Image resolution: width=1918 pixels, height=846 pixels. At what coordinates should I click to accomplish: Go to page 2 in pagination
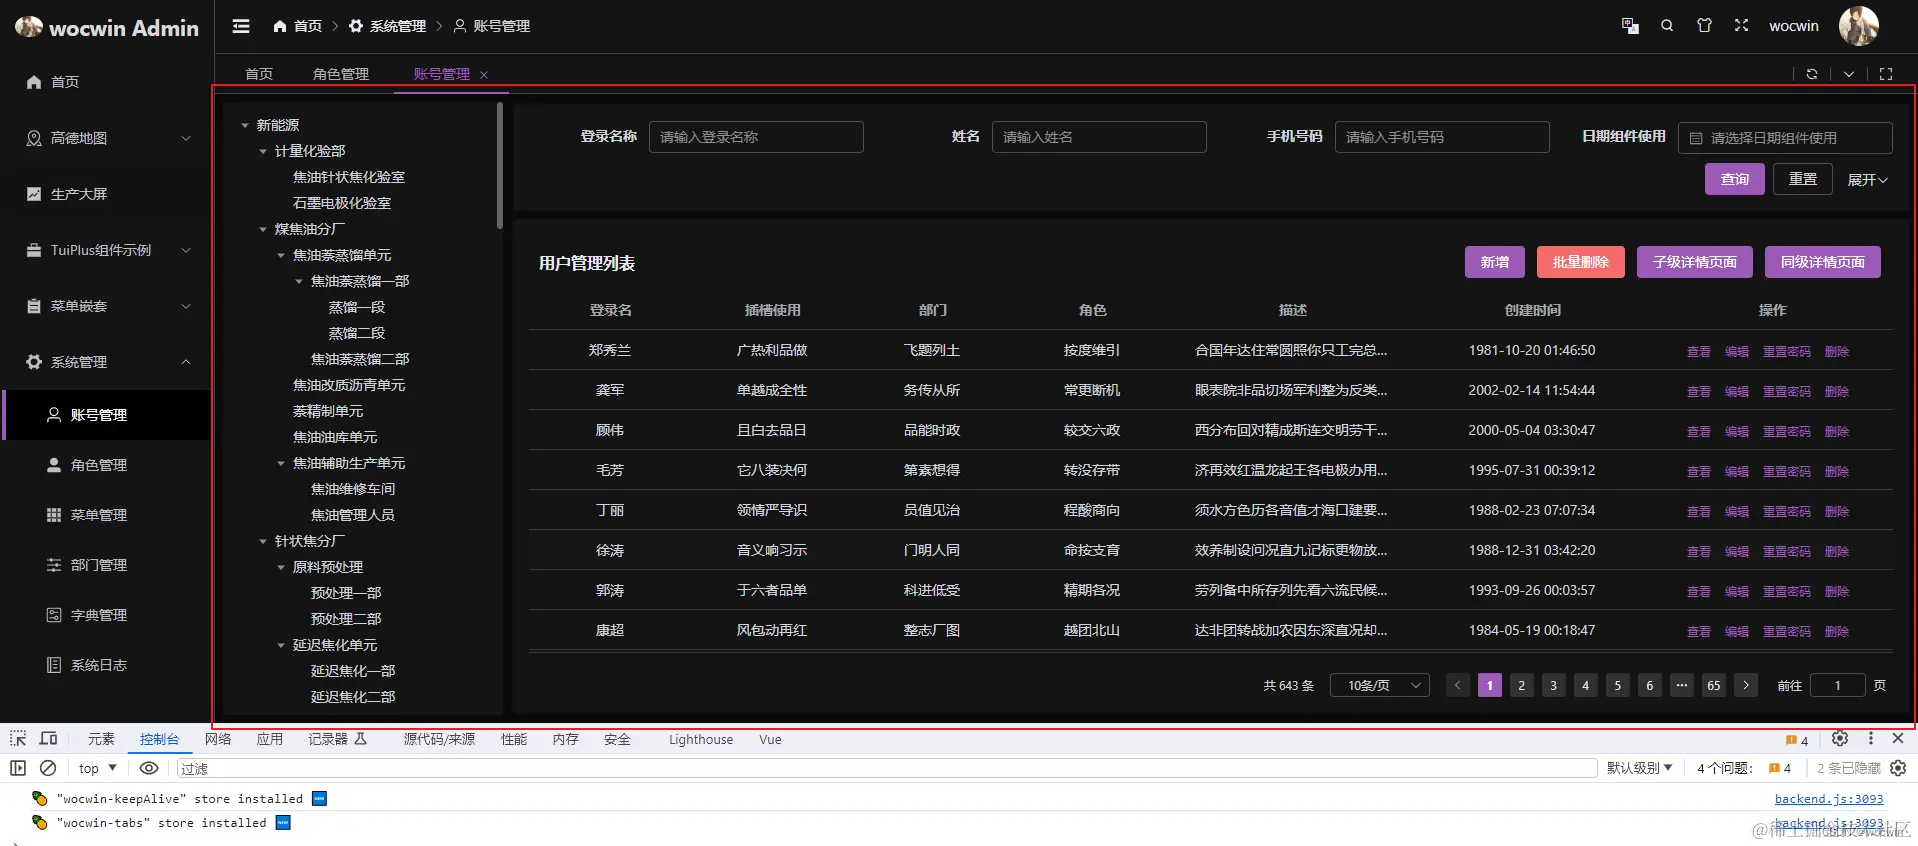1522,685
